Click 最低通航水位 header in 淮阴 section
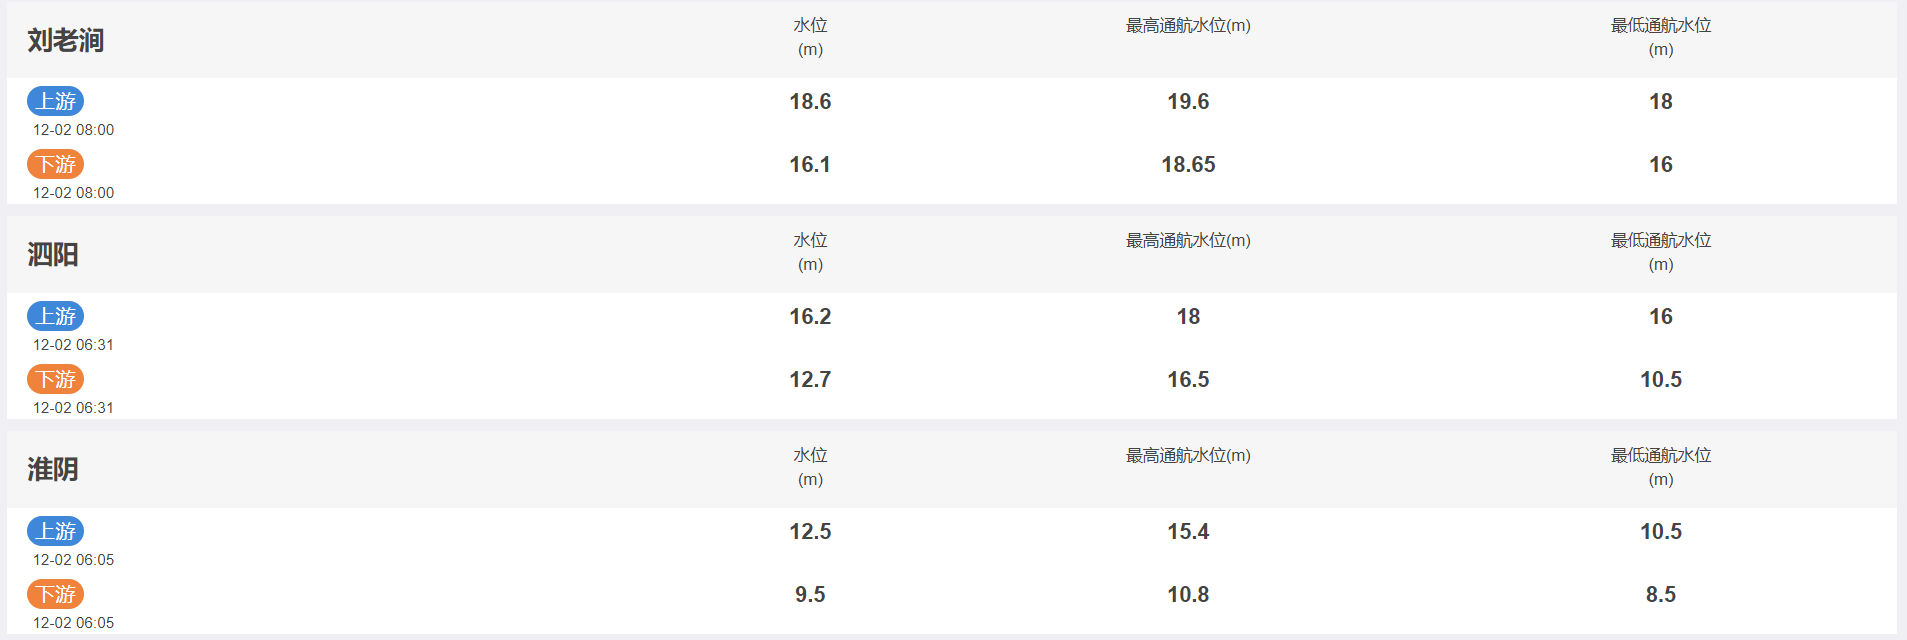Image resolution: width=1907 pixels, height=640 pixels. 1661,467
